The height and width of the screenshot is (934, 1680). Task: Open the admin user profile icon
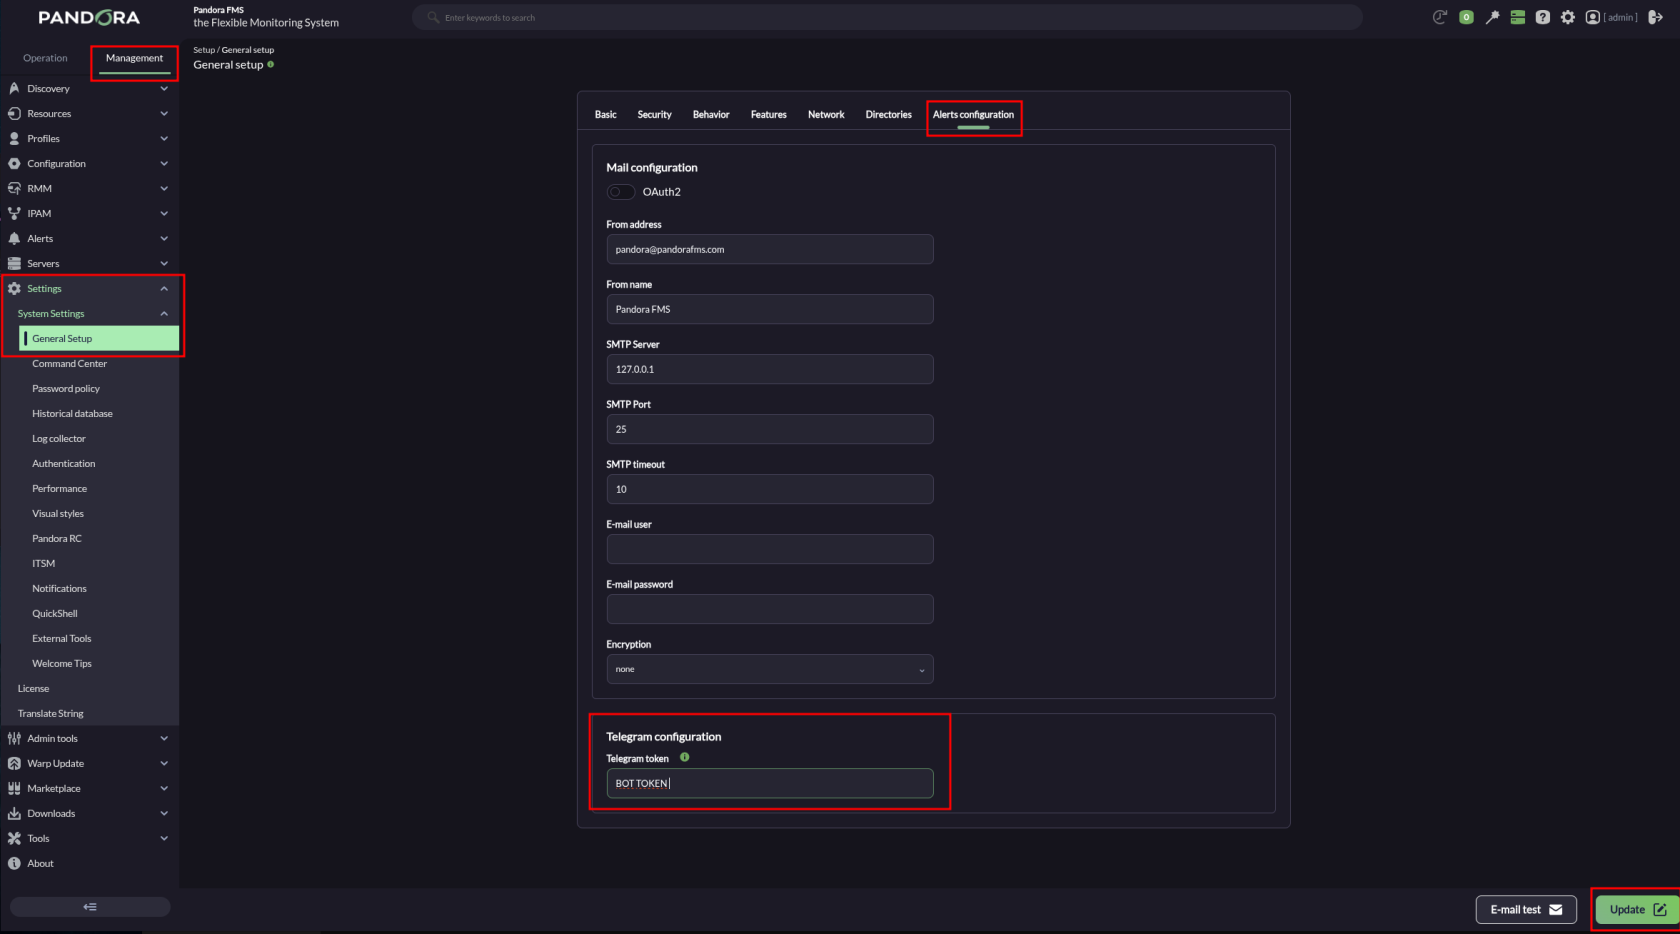click(1593, 17)
